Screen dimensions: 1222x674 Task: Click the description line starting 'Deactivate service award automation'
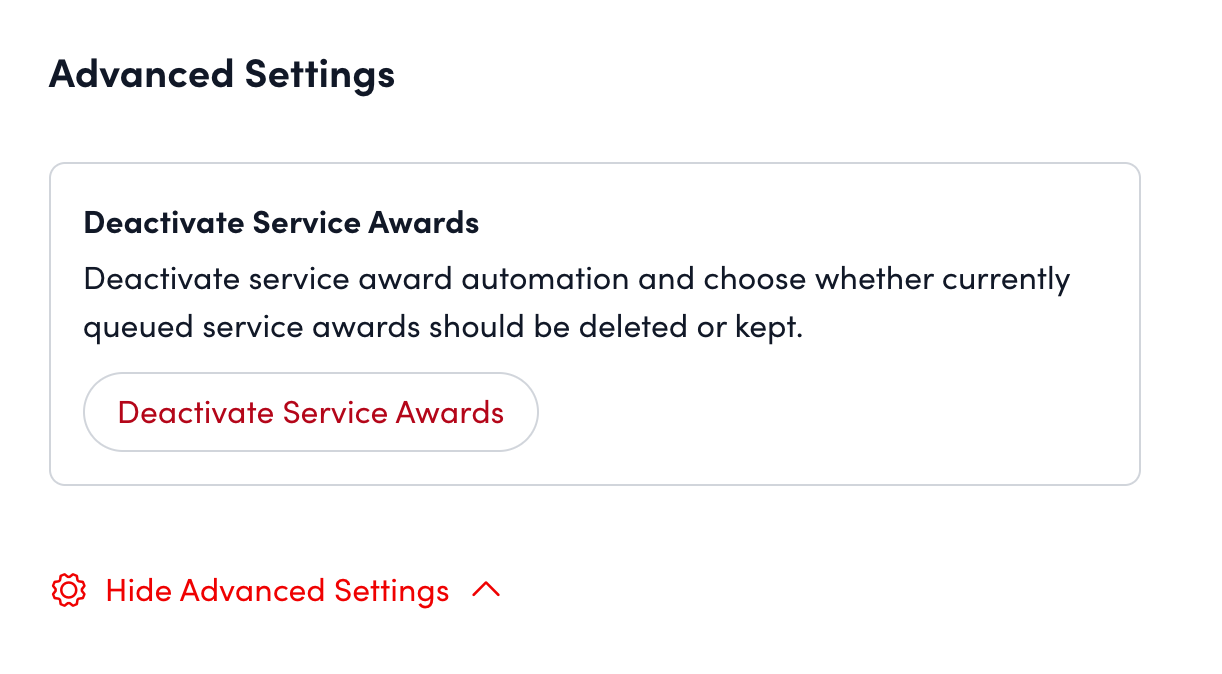(576, 278)
